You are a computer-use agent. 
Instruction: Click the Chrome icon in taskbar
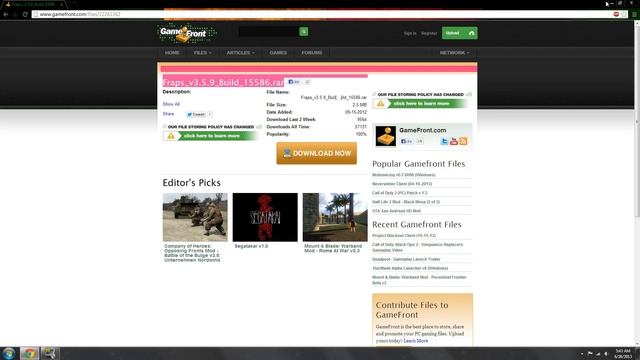coord(29,353)
